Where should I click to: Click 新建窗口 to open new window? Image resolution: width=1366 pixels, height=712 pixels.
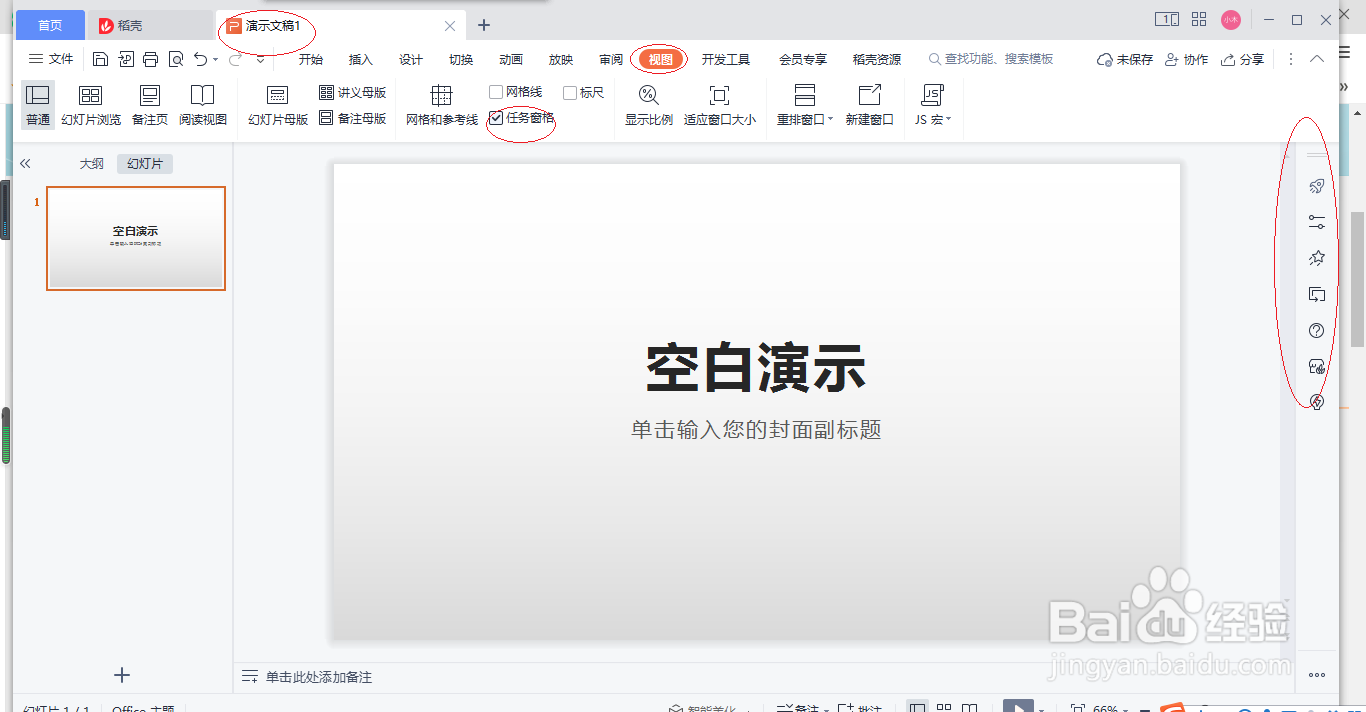pos(869,103)
